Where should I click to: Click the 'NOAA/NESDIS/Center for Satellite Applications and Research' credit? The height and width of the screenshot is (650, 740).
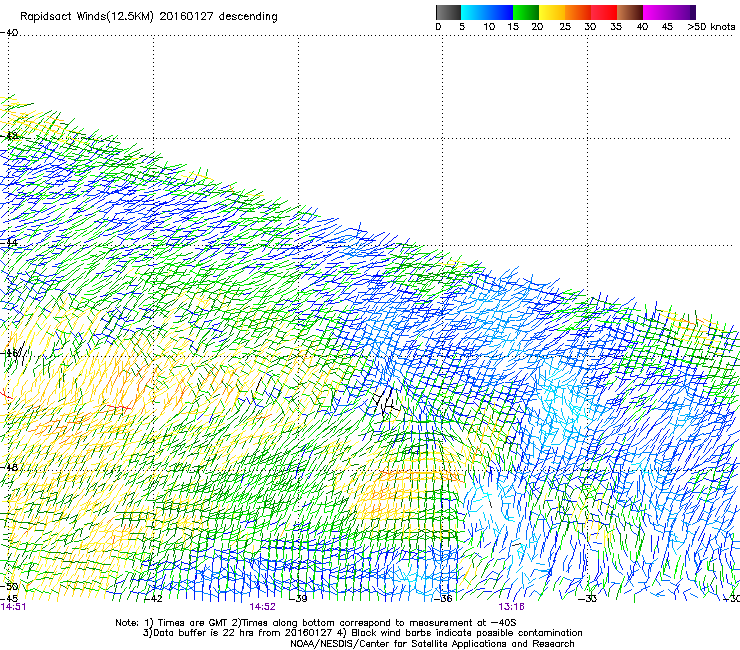pyautogui.click(x=432, y=644)
